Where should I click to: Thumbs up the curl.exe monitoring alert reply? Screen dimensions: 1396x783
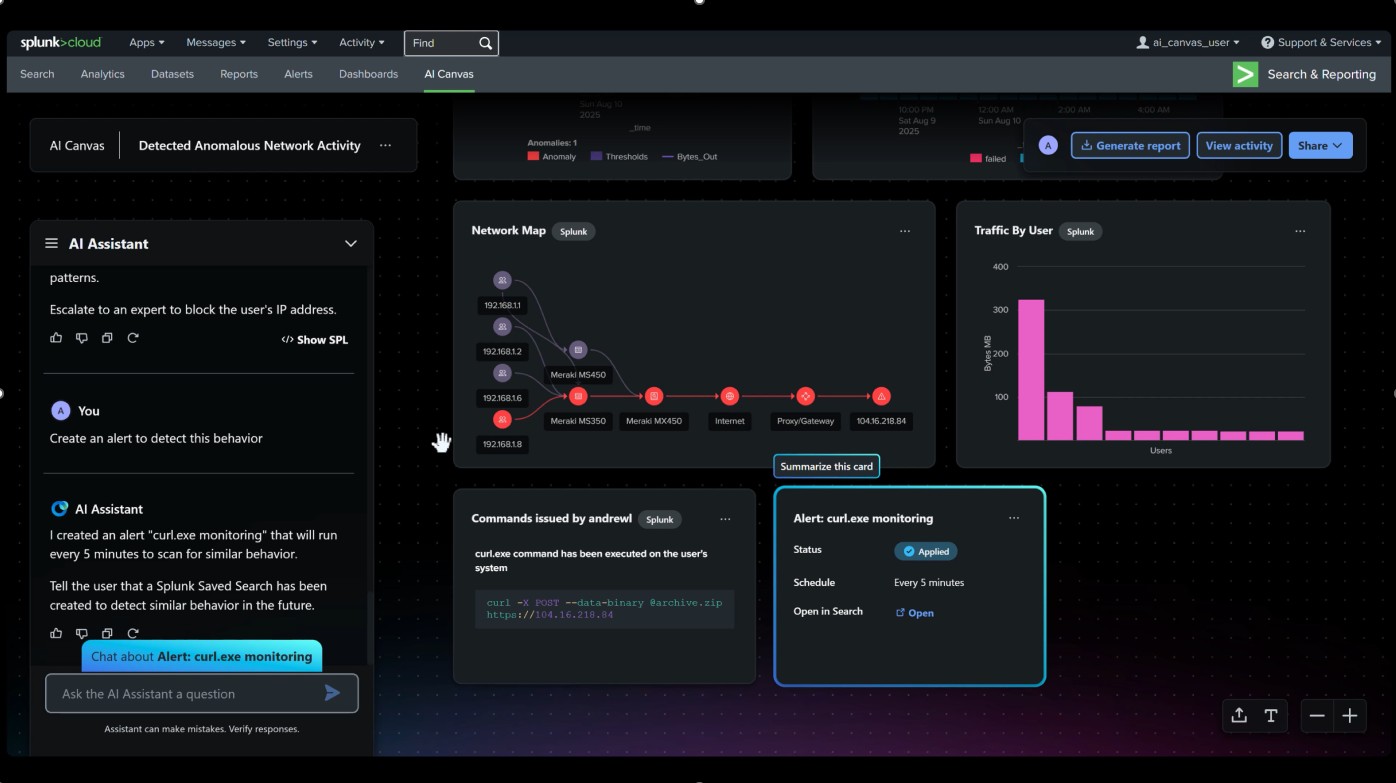pos(56,633)
